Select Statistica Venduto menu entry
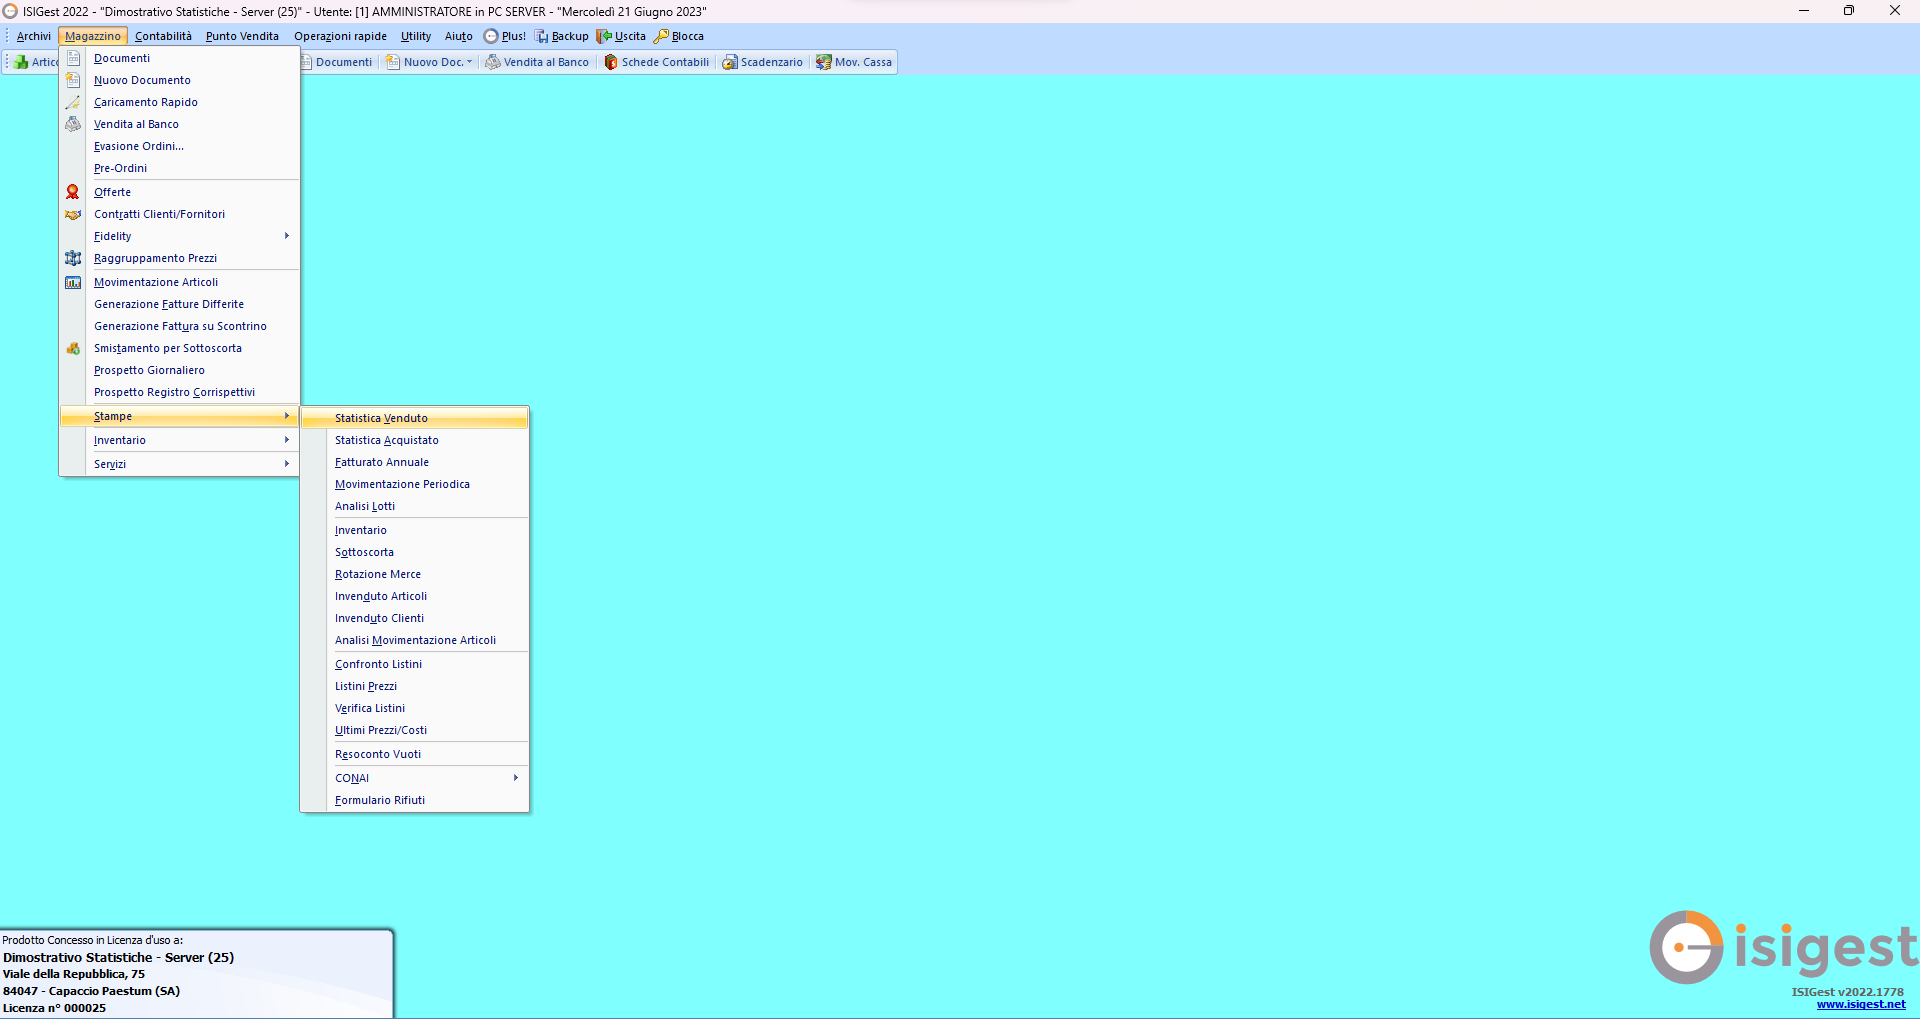Screen dimensions: 1920x1019 pyautogui.click(x=381, y=418)
